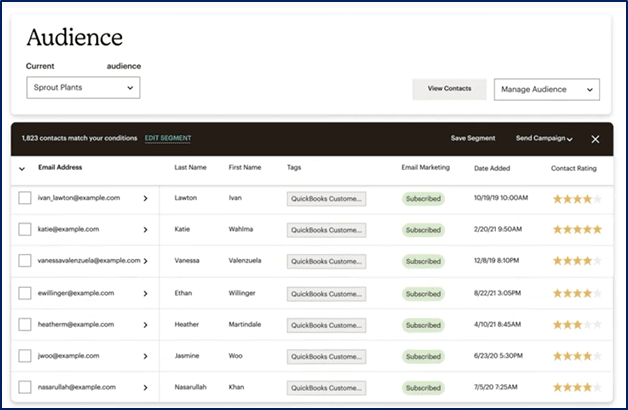
Task: Click star rating for Ivan Lawton
Action: tap(577, 198)
